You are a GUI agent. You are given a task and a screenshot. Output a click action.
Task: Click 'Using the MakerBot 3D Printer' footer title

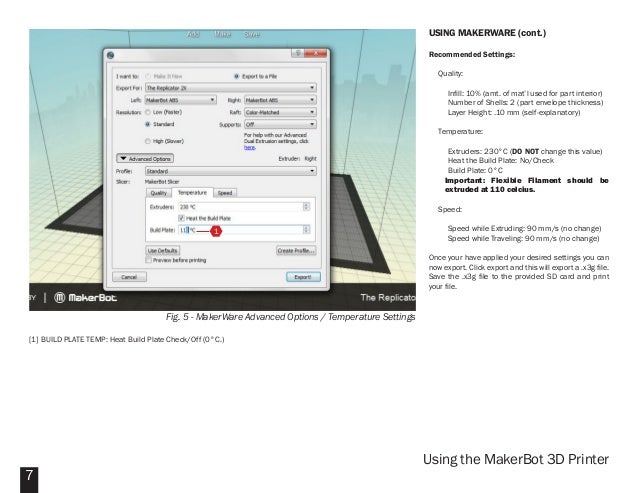tap(516, 459)
